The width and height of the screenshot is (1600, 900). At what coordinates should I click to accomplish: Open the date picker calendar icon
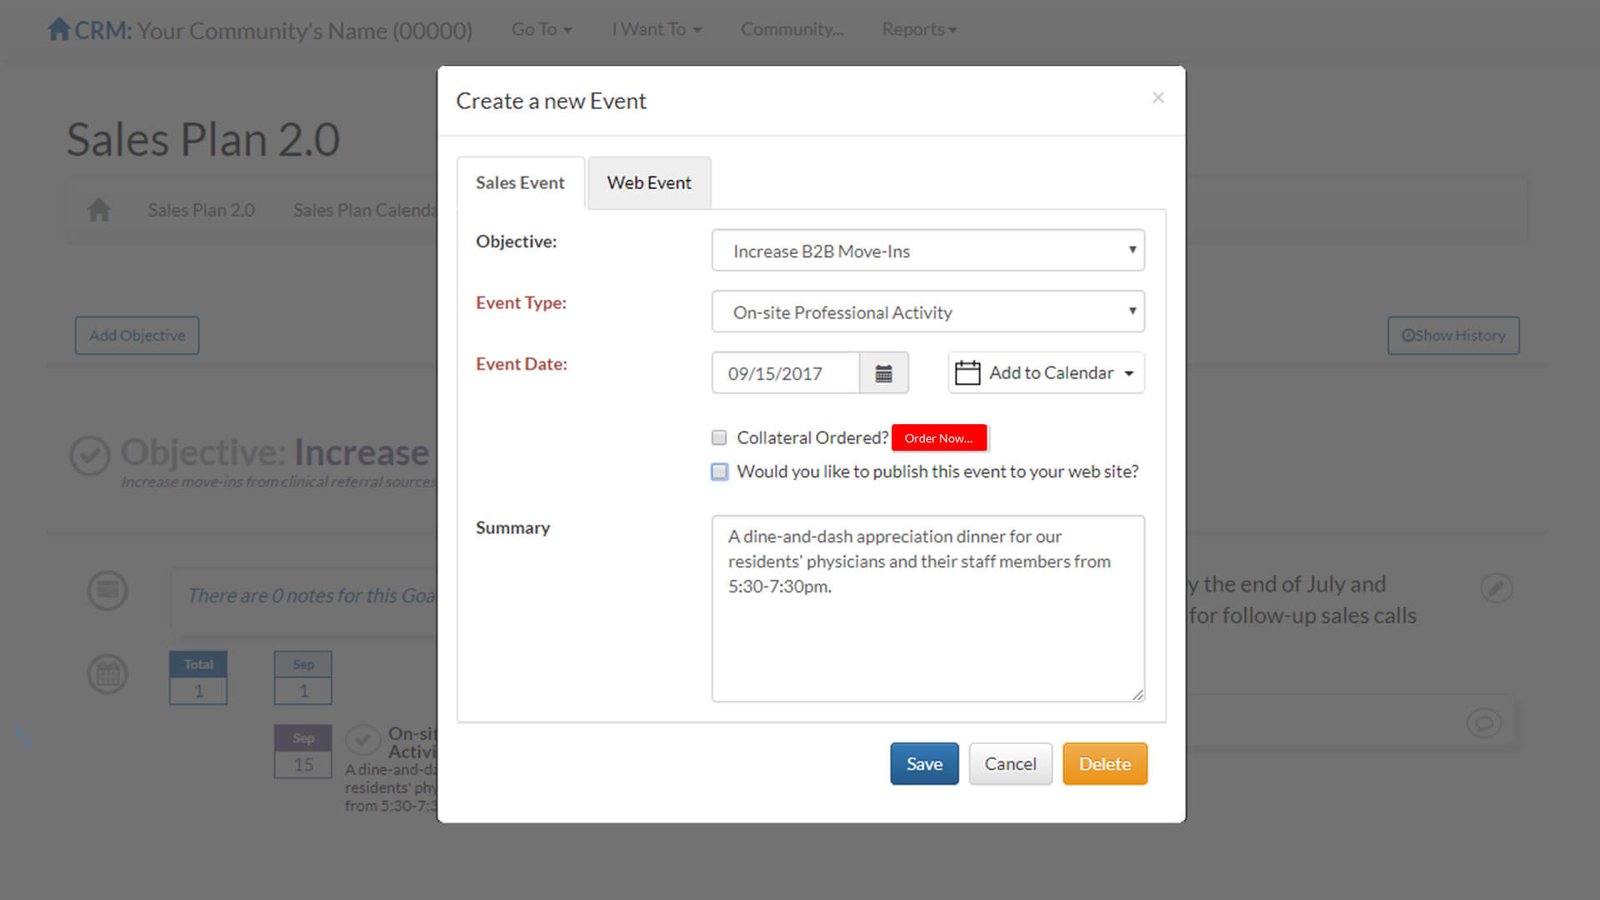point(883,373)
